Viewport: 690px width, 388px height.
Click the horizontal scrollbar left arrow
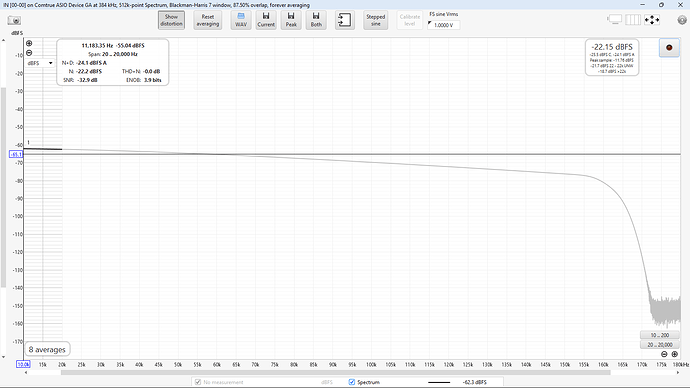(26, 373)
